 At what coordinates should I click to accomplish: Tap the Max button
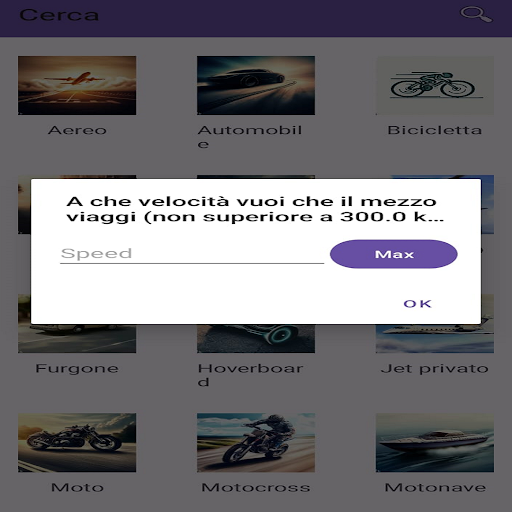tap(394, 254)
